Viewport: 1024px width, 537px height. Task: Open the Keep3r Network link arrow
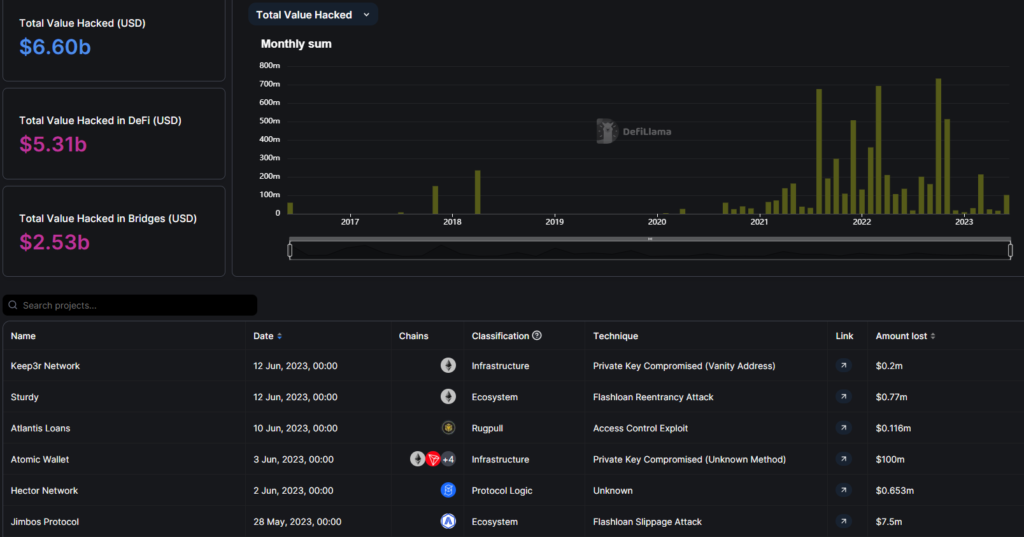point(844,366)
